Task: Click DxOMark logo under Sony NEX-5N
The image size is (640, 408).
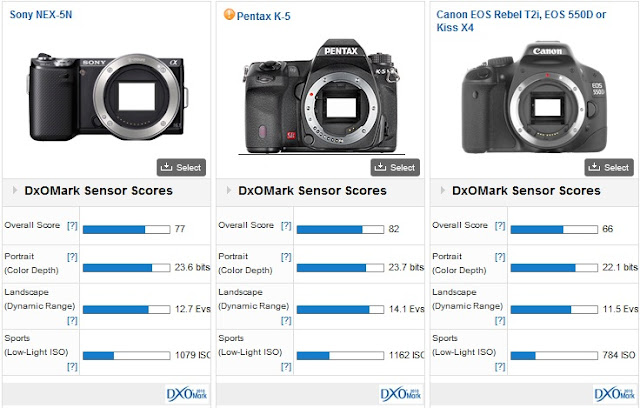Action: tap(187, 395)
